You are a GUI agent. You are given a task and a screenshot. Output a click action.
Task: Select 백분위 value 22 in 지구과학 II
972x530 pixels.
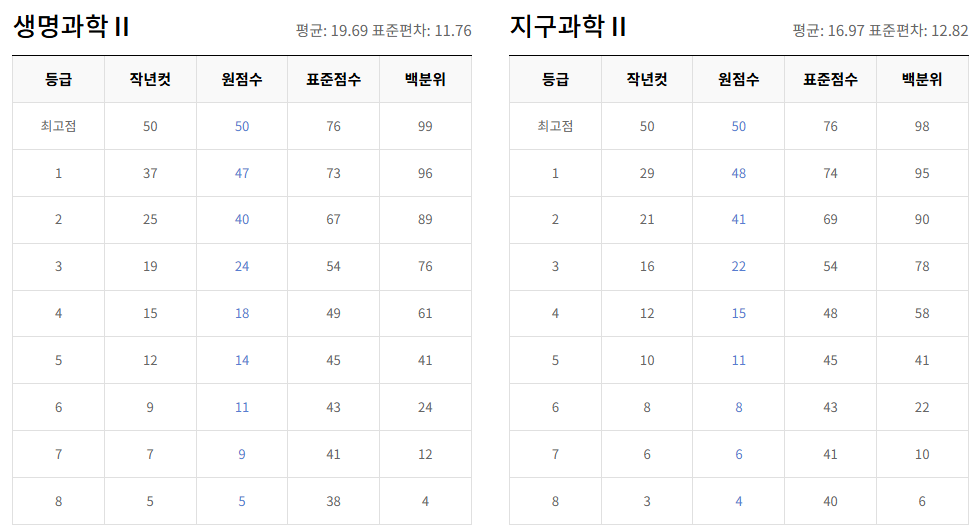tap(922, 408)
